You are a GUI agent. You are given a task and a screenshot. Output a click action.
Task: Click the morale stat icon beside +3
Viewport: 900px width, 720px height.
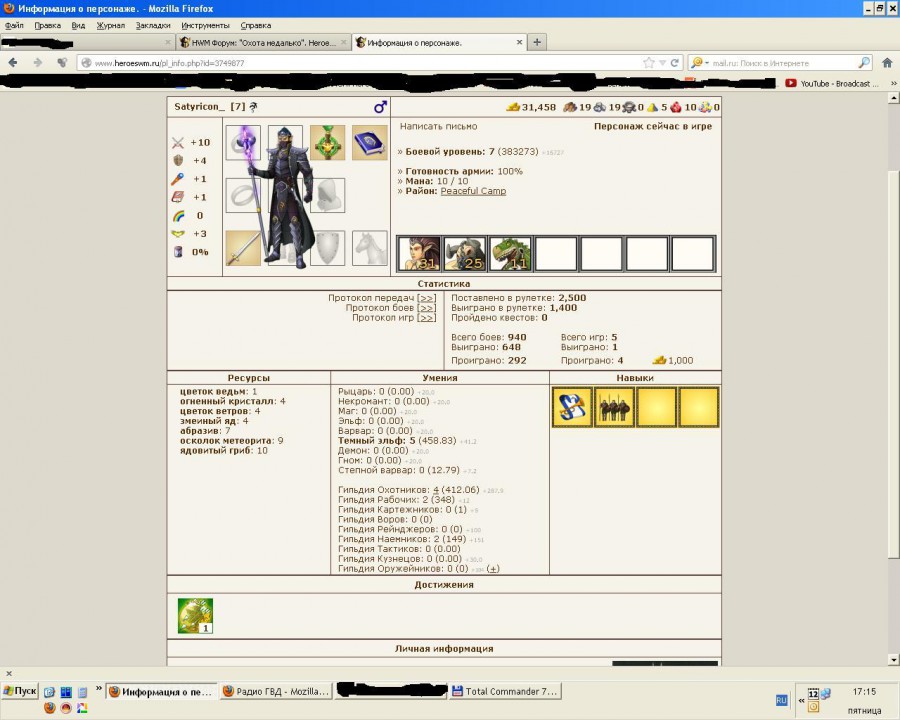[178, 234]
